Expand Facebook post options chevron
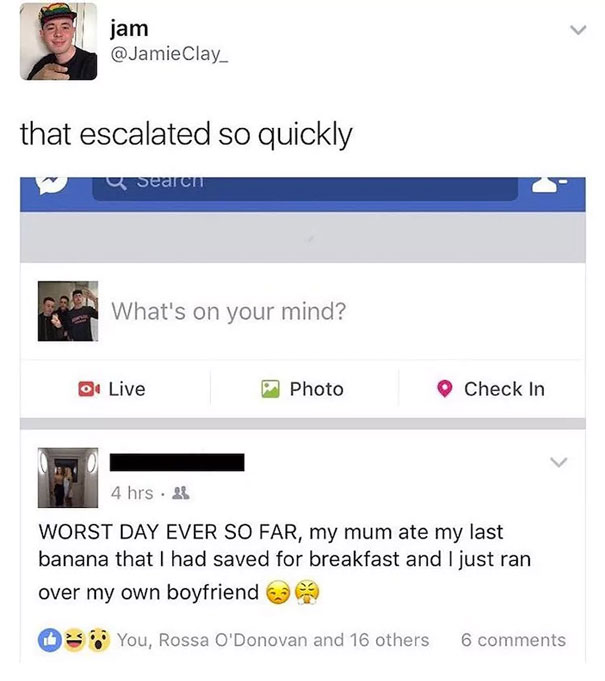This screenshot has width=605, height=681. click(x=558, y=462)
